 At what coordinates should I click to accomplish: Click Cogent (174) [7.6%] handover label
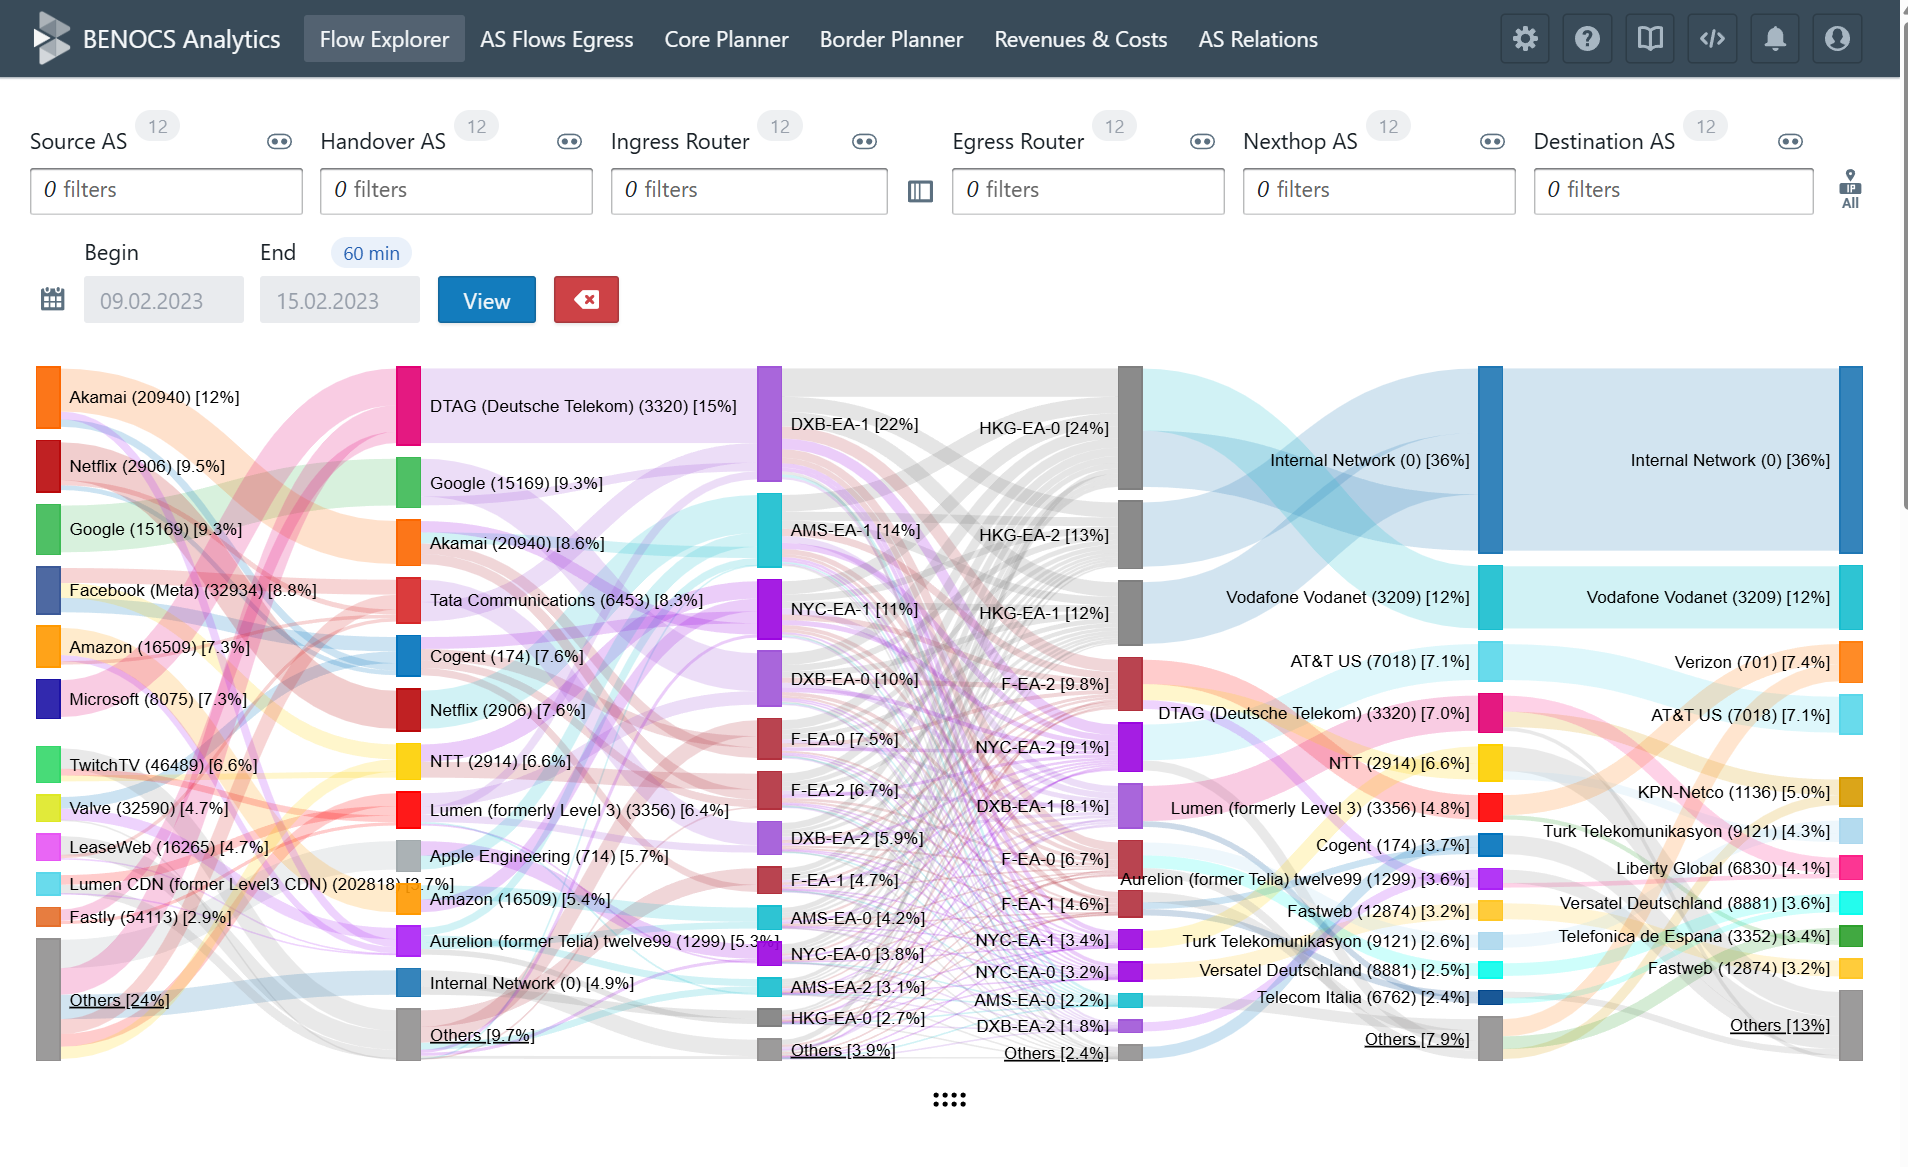(x=506, y=656)
